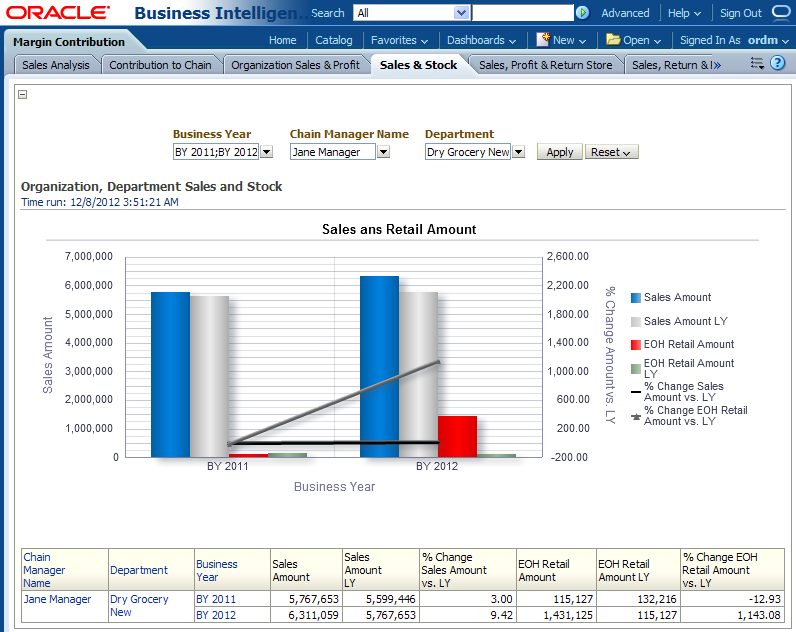Click the New document icon

pos(542,40)
